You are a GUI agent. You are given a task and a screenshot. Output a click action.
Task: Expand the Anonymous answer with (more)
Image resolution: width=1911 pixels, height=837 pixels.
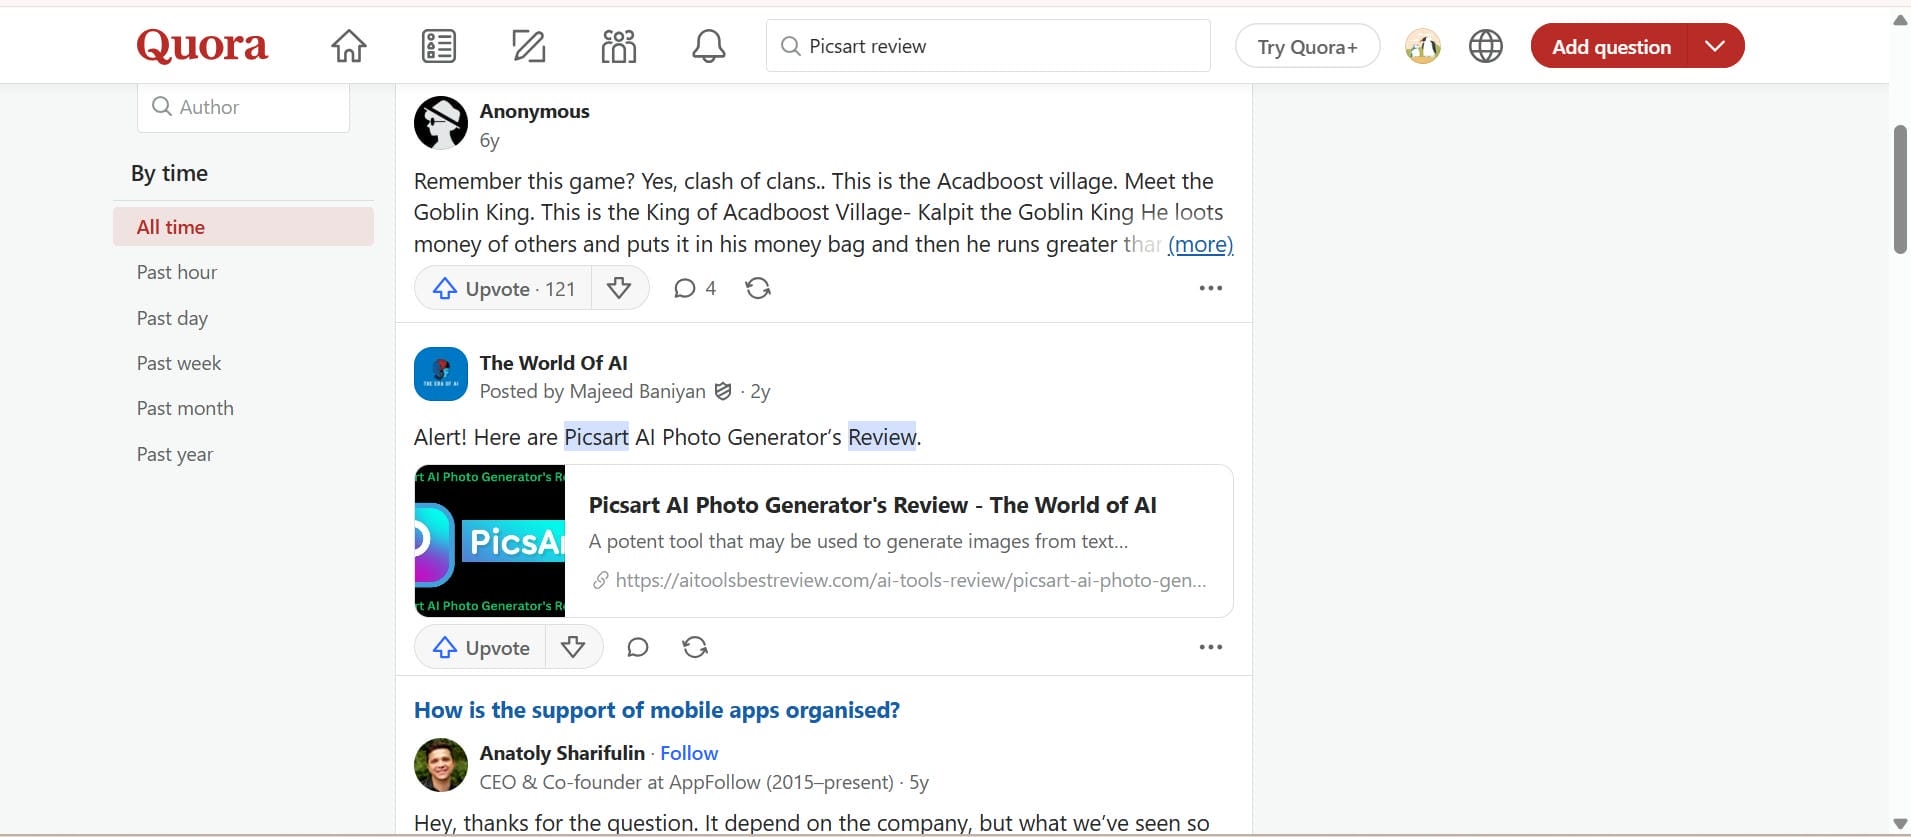1200,244
